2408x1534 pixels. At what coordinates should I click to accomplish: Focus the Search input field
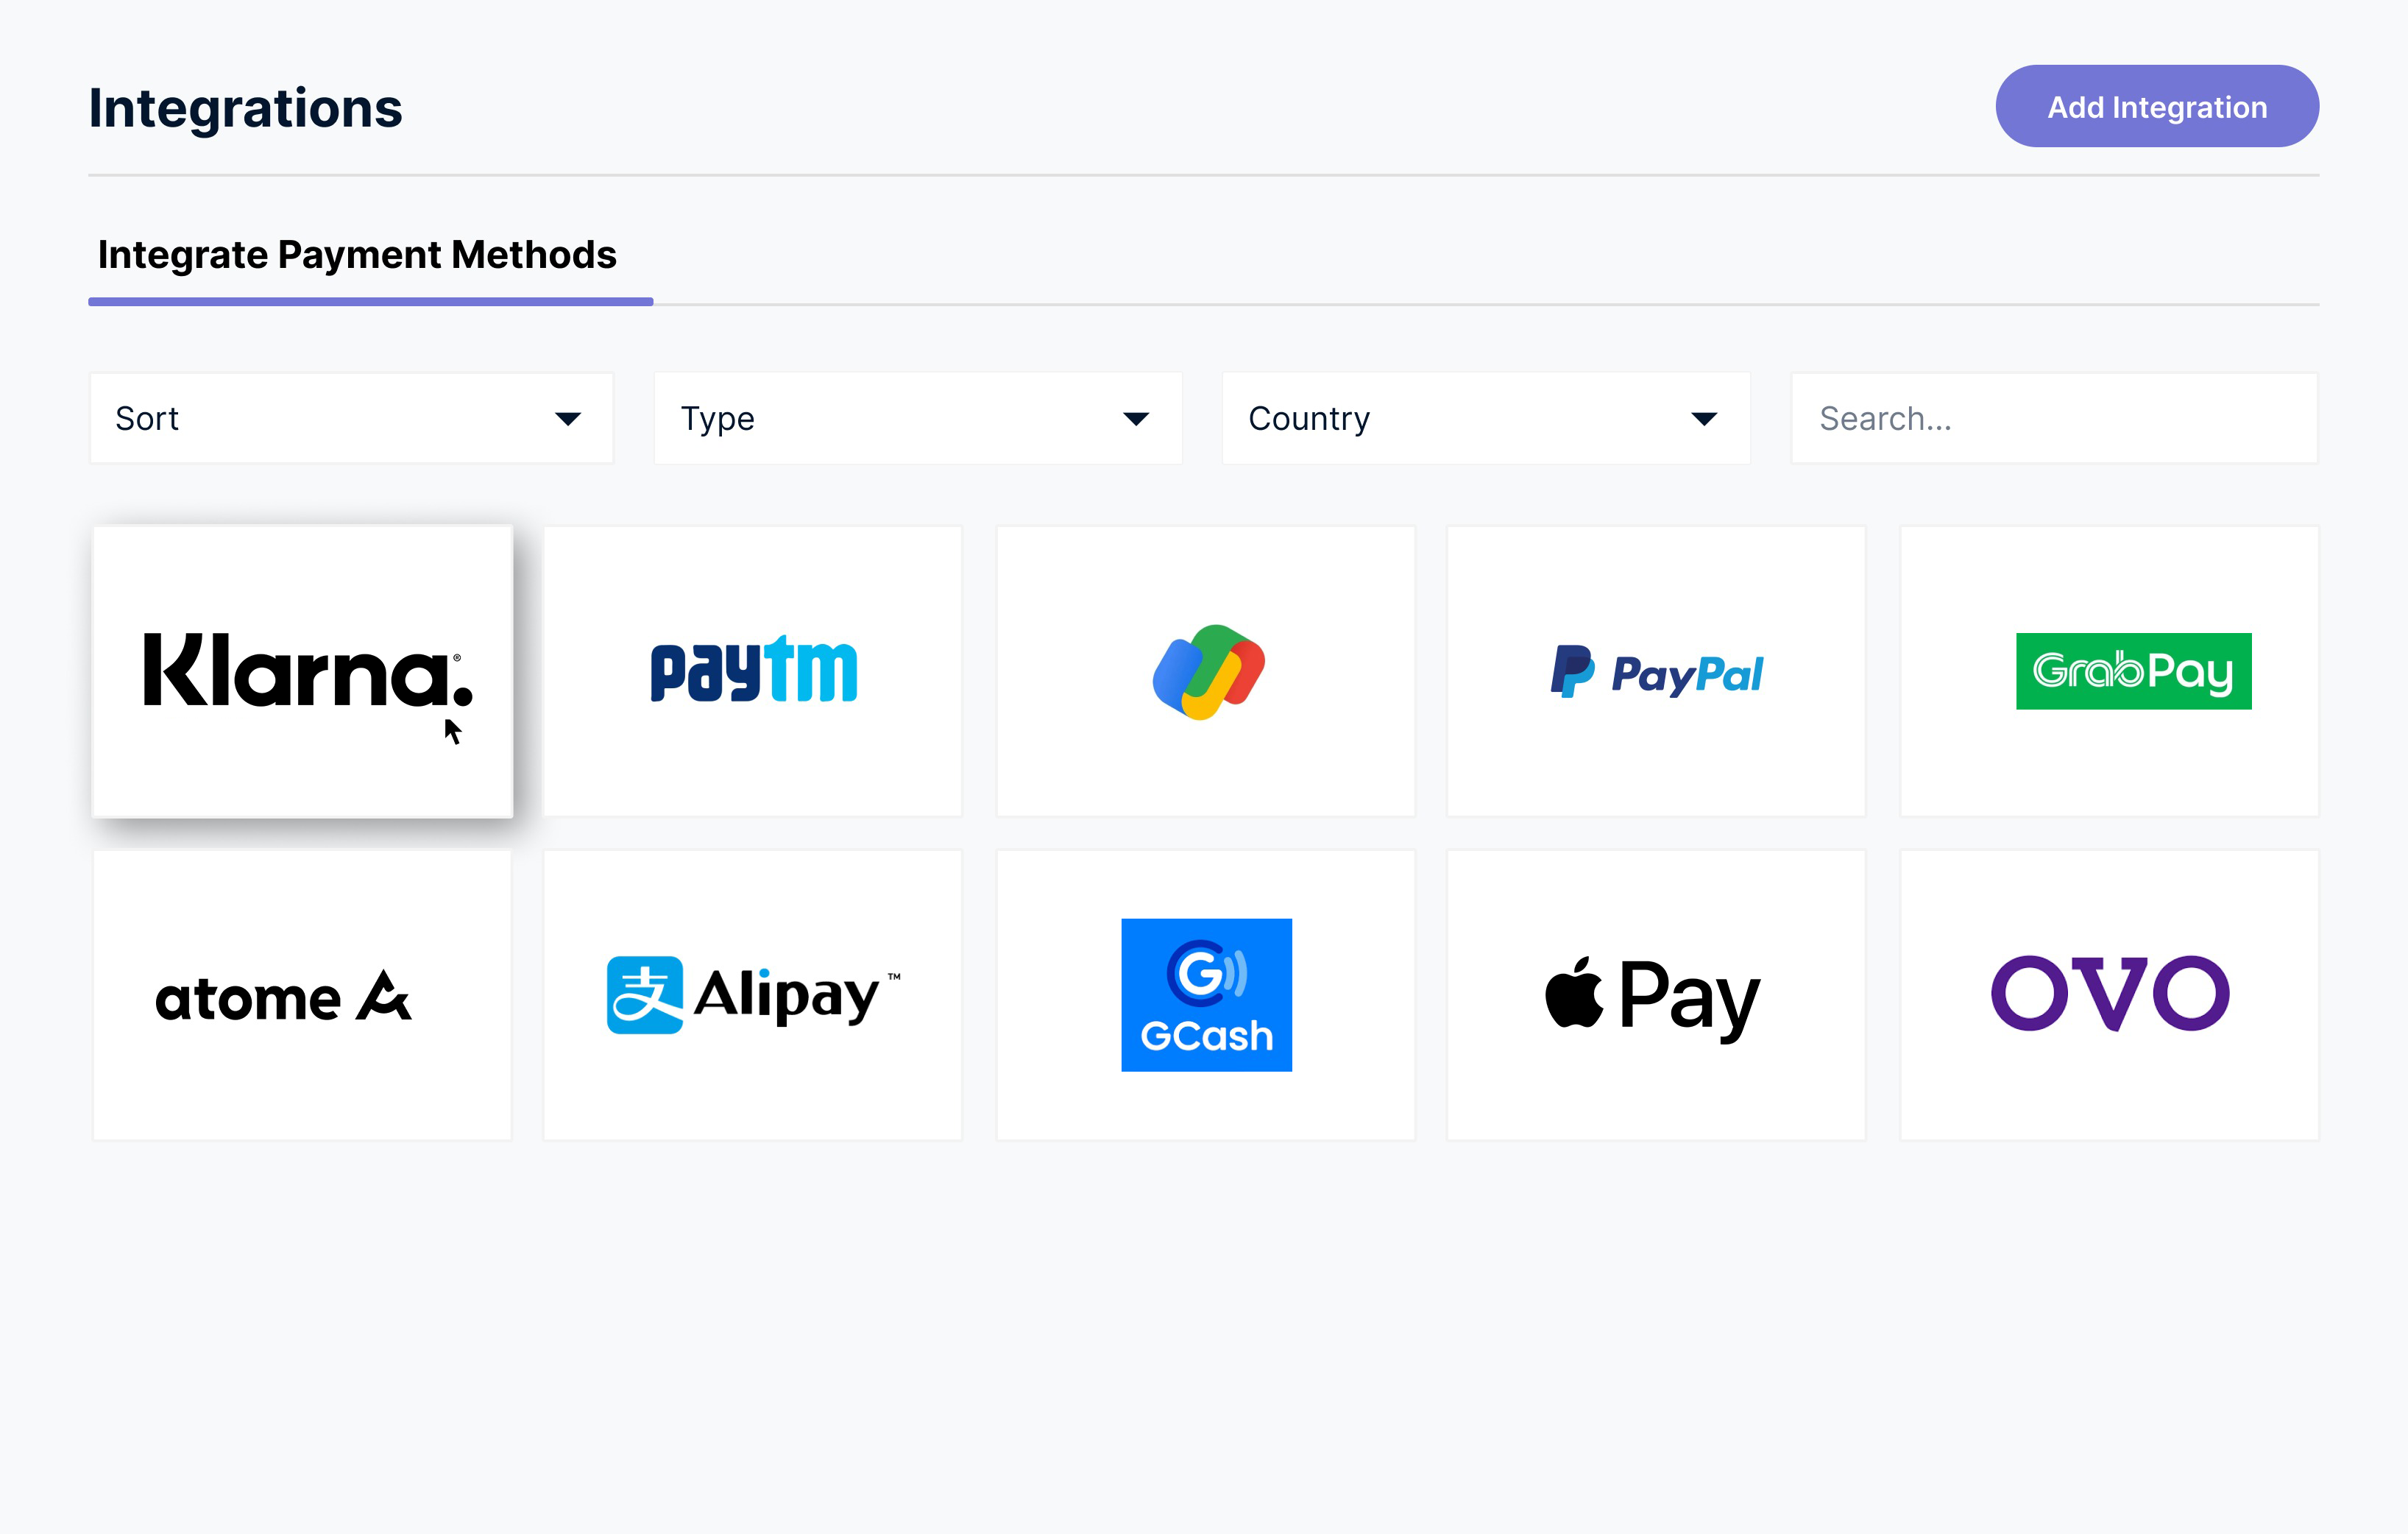[2054, 418]
